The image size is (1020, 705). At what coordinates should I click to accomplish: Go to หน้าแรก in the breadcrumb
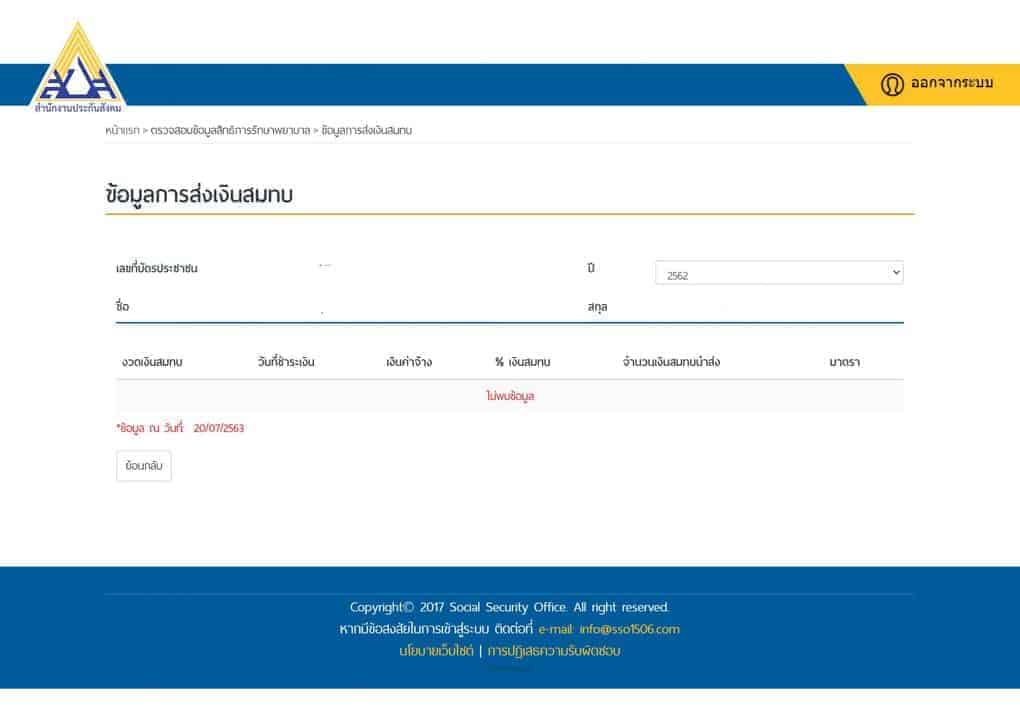pos(122,131)
